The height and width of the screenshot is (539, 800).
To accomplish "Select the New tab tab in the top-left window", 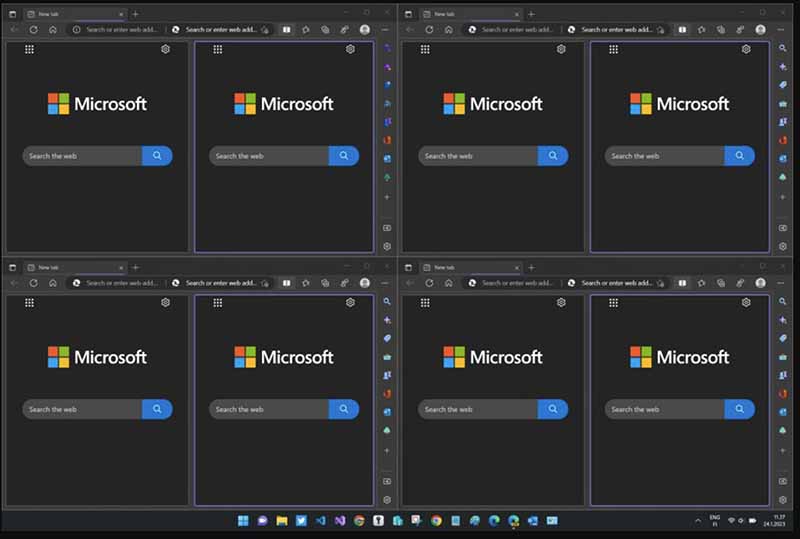I will (74, 14).
